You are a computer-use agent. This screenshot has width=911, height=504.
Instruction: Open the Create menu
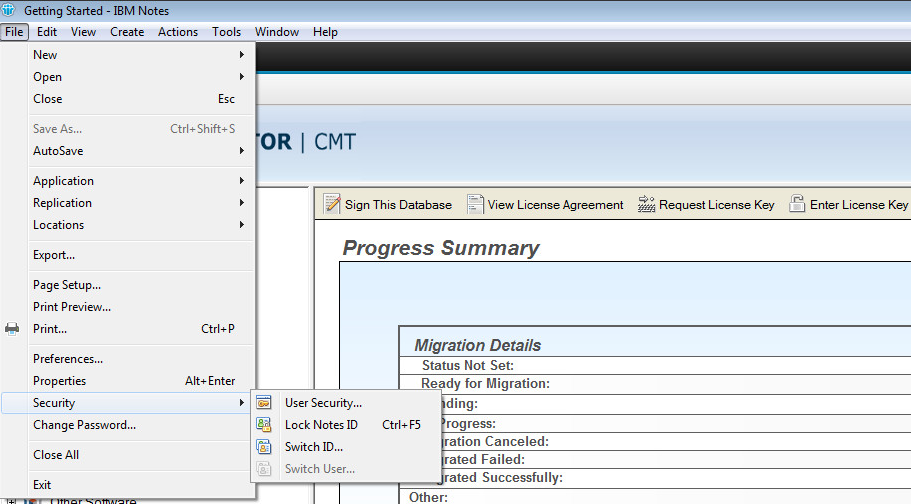pyautogui.click(x=127, y=32)
